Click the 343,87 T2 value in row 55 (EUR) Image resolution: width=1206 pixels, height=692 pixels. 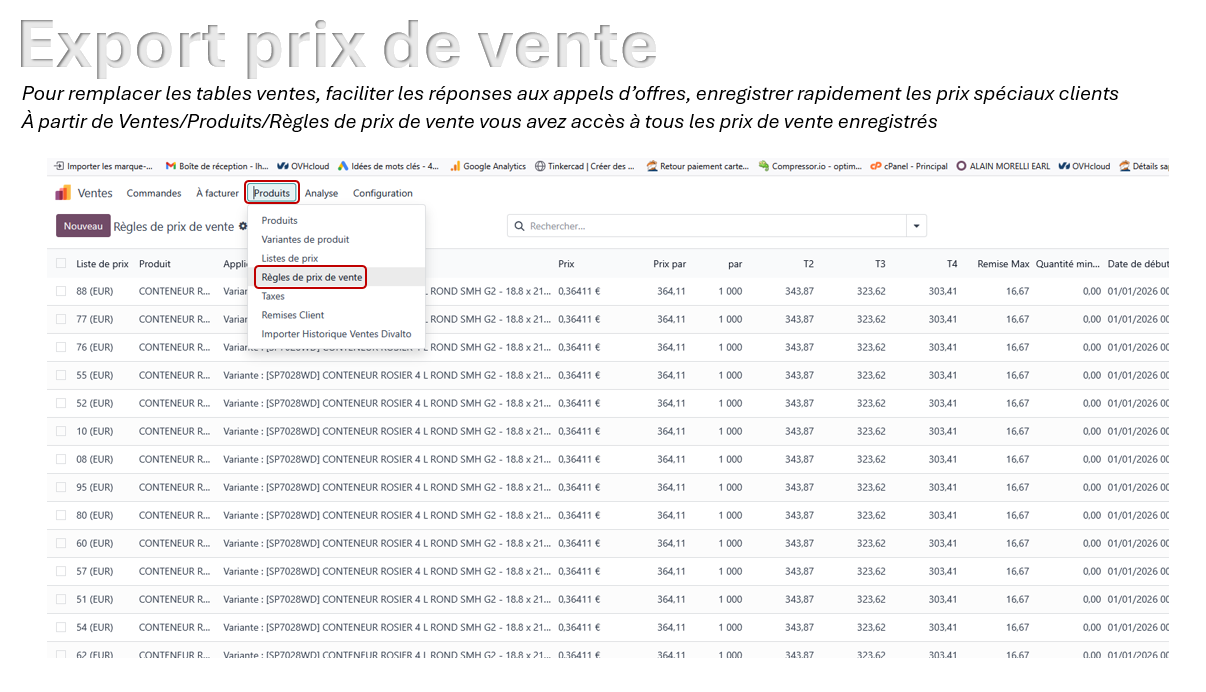point(799,375)
